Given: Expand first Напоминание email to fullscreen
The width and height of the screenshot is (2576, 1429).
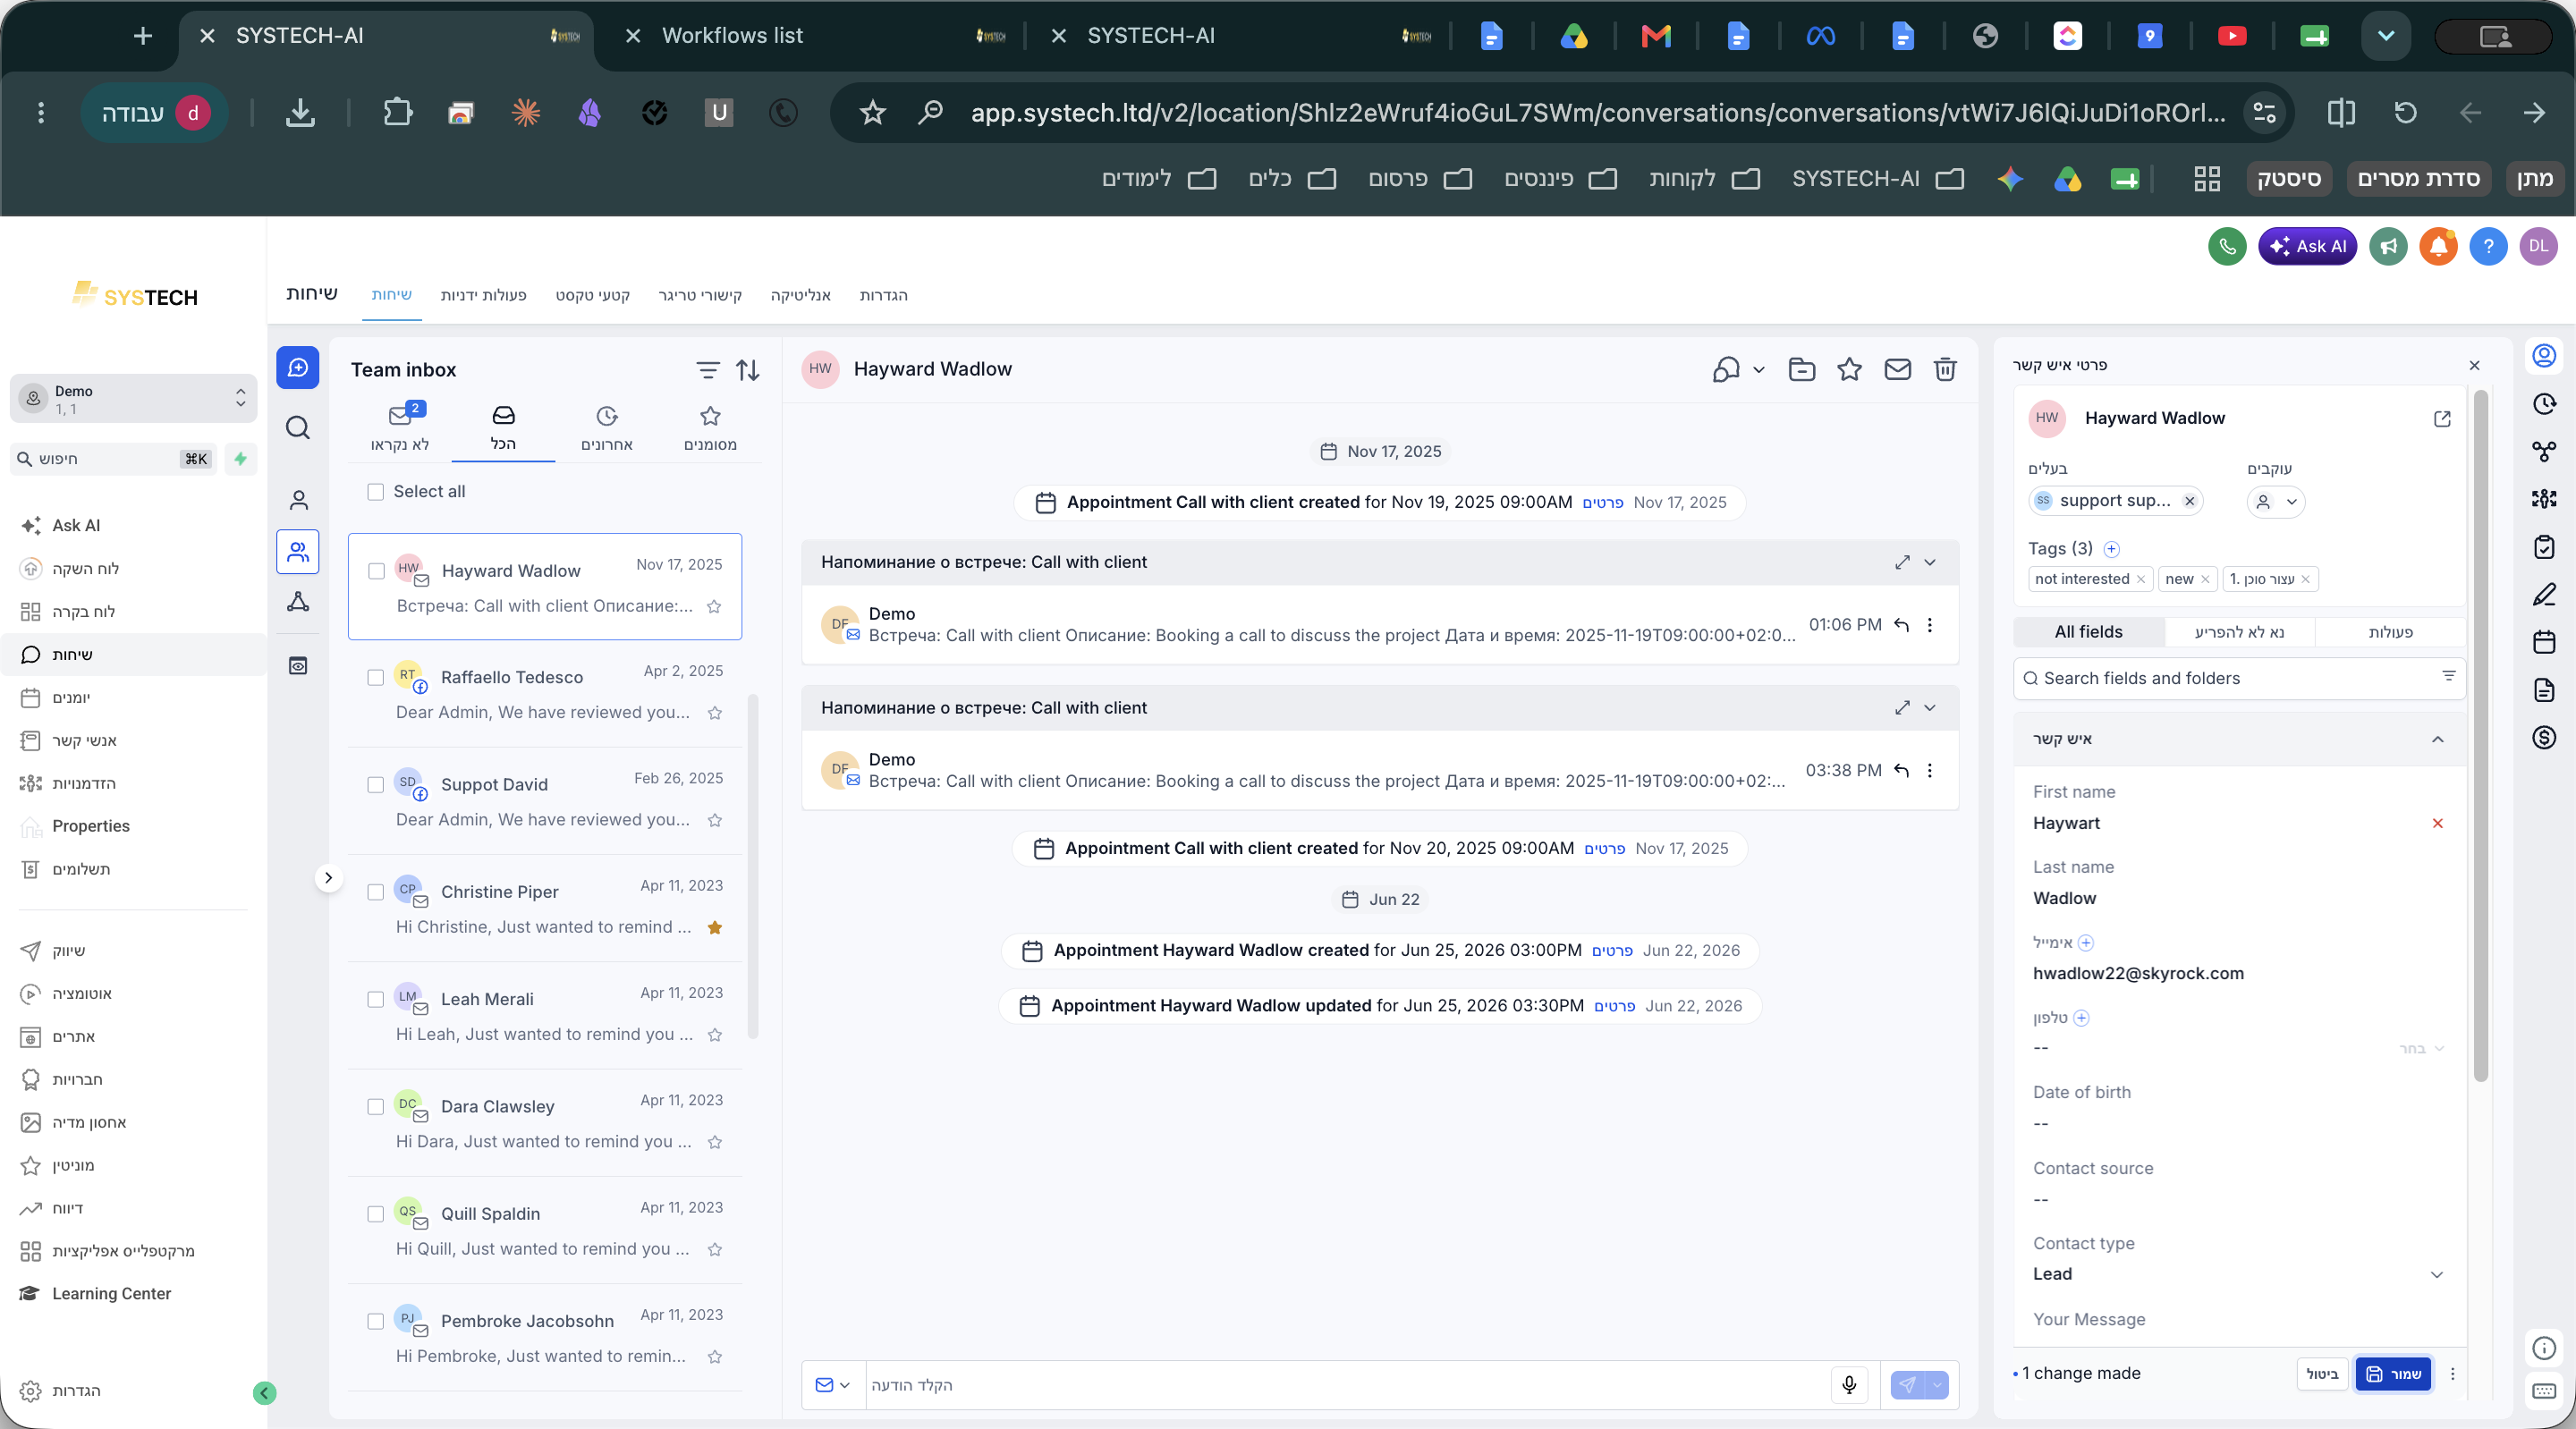Looking at the screenshot, I should [1901, 563].
